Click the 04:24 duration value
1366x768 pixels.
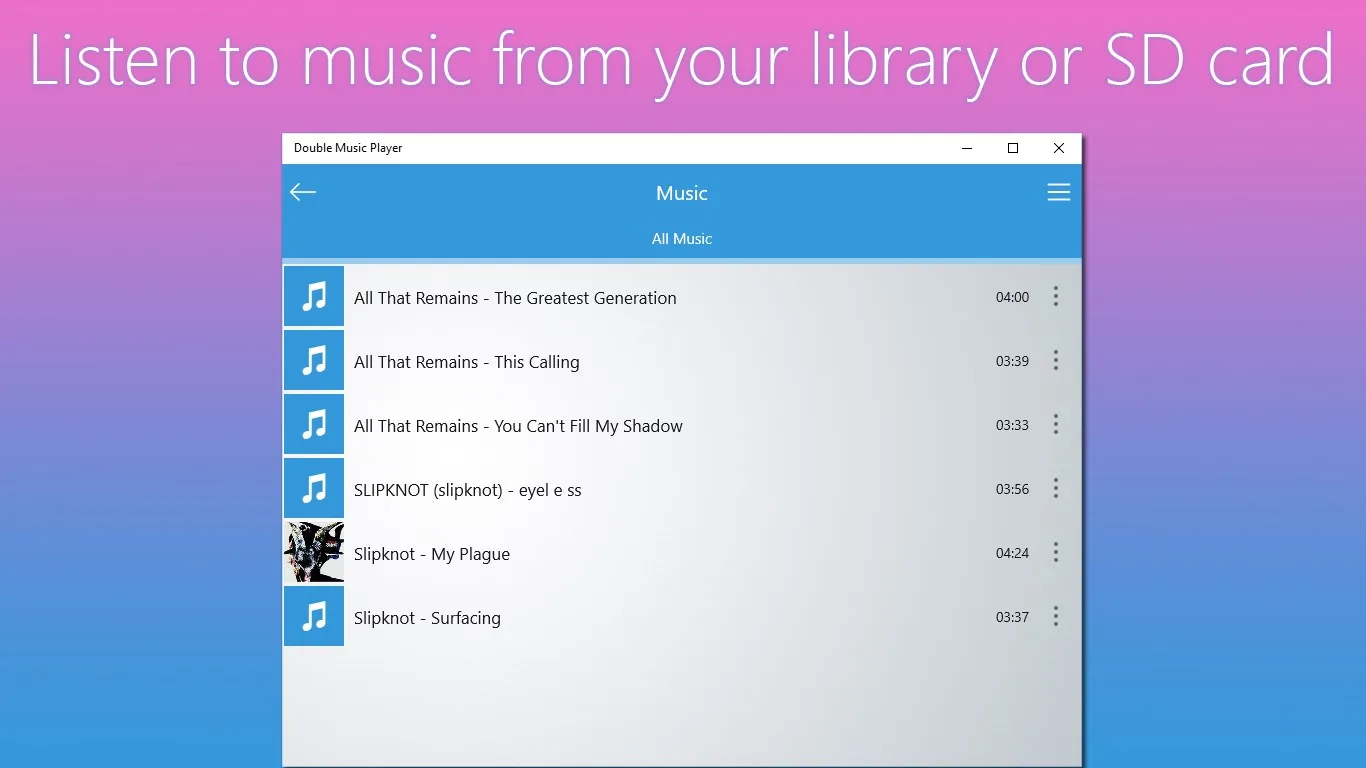1012,553
